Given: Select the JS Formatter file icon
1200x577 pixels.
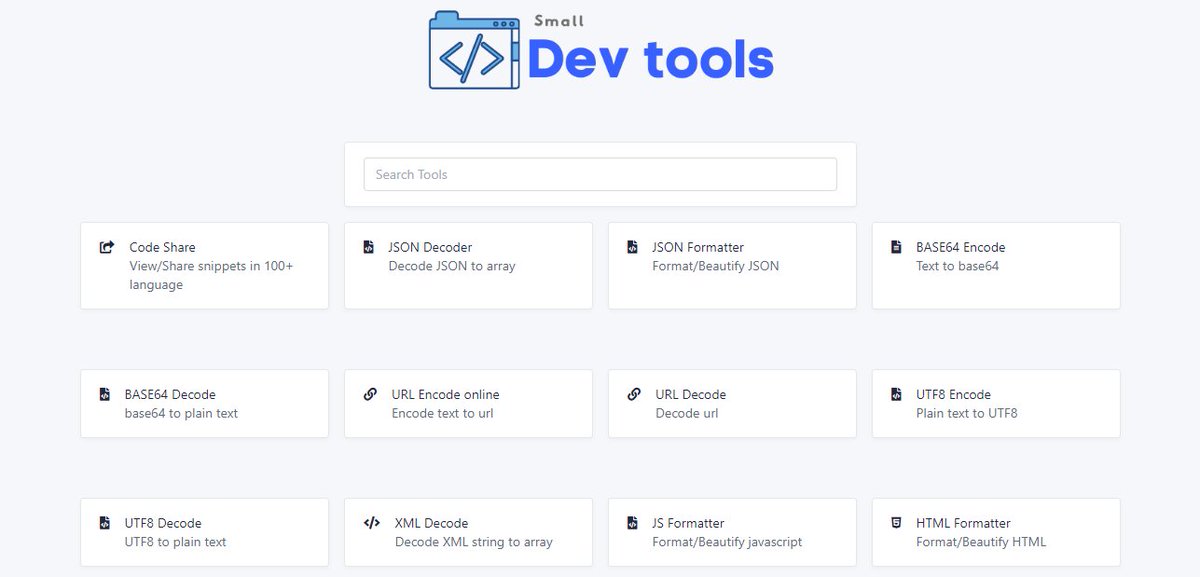Looking at the screenshot, I should tap(632, 522).
